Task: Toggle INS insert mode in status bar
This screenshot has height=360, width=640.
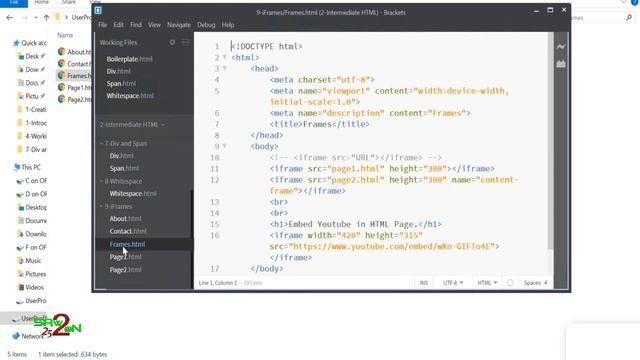Action: tap(424, 282)
